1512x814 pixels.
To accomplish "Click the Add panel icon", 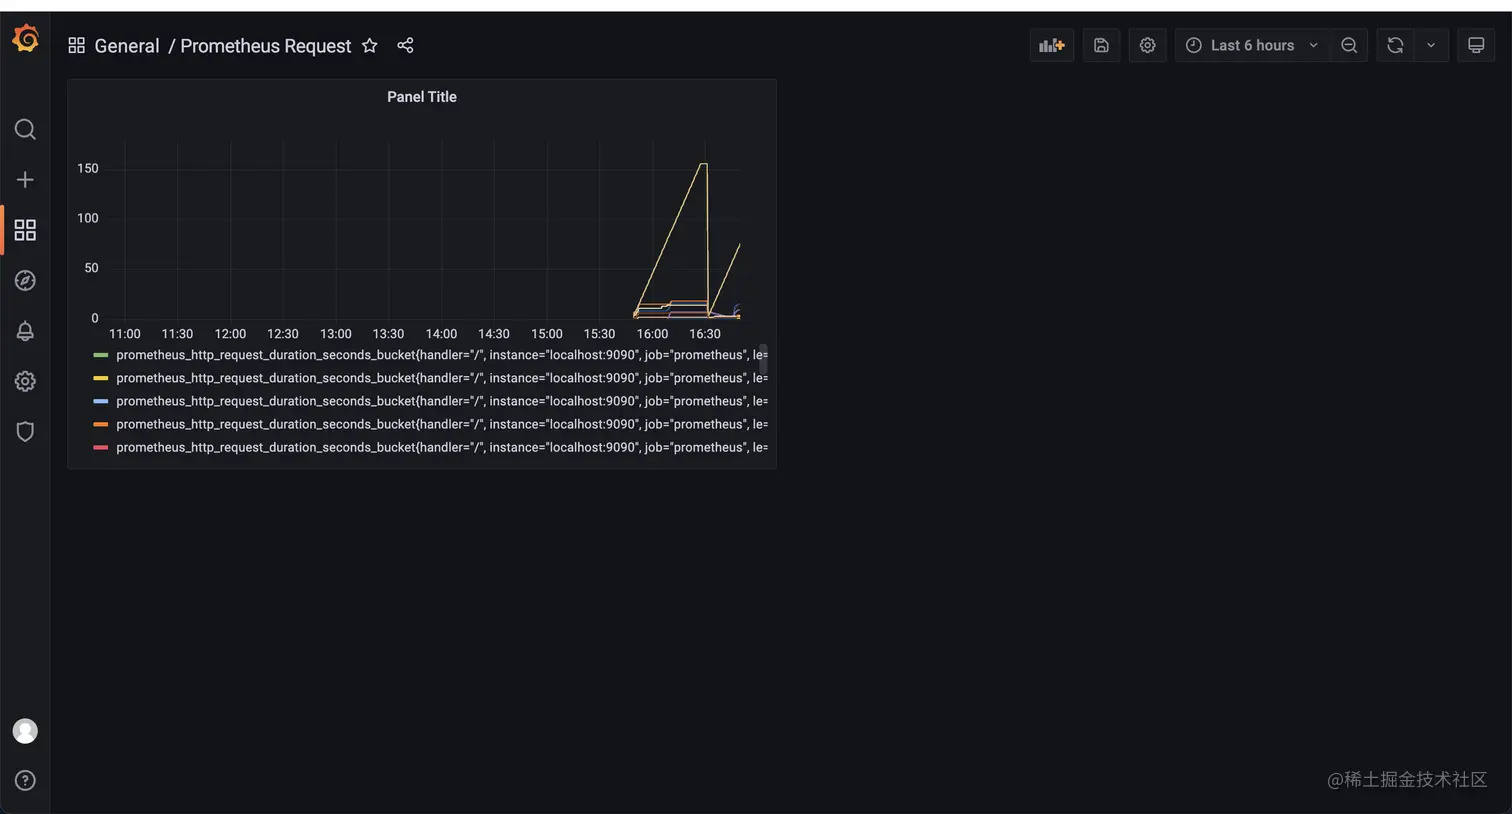I will [x=1052, y=45].
